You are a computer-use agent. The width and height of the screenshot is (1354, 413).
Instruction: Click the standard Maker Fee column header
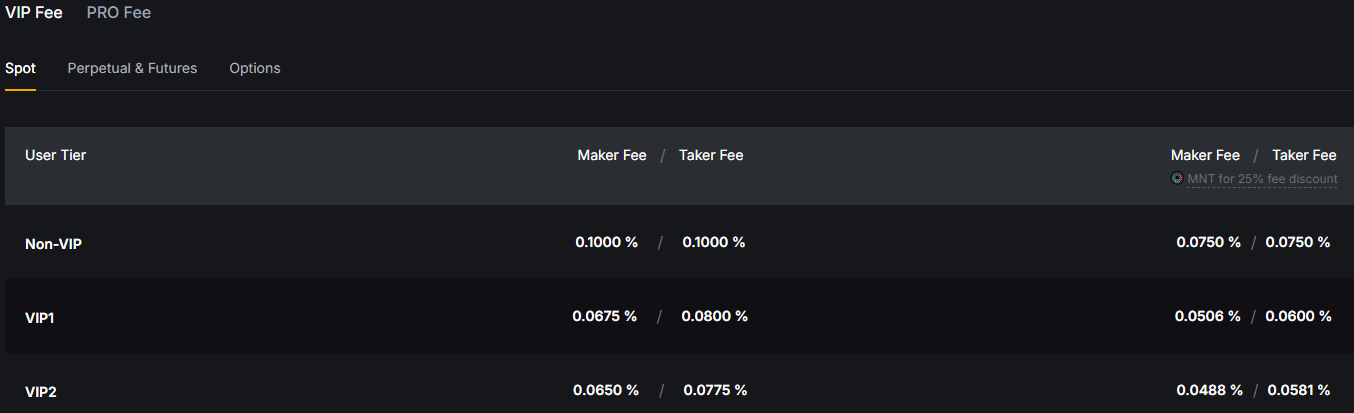pos(612,155)
